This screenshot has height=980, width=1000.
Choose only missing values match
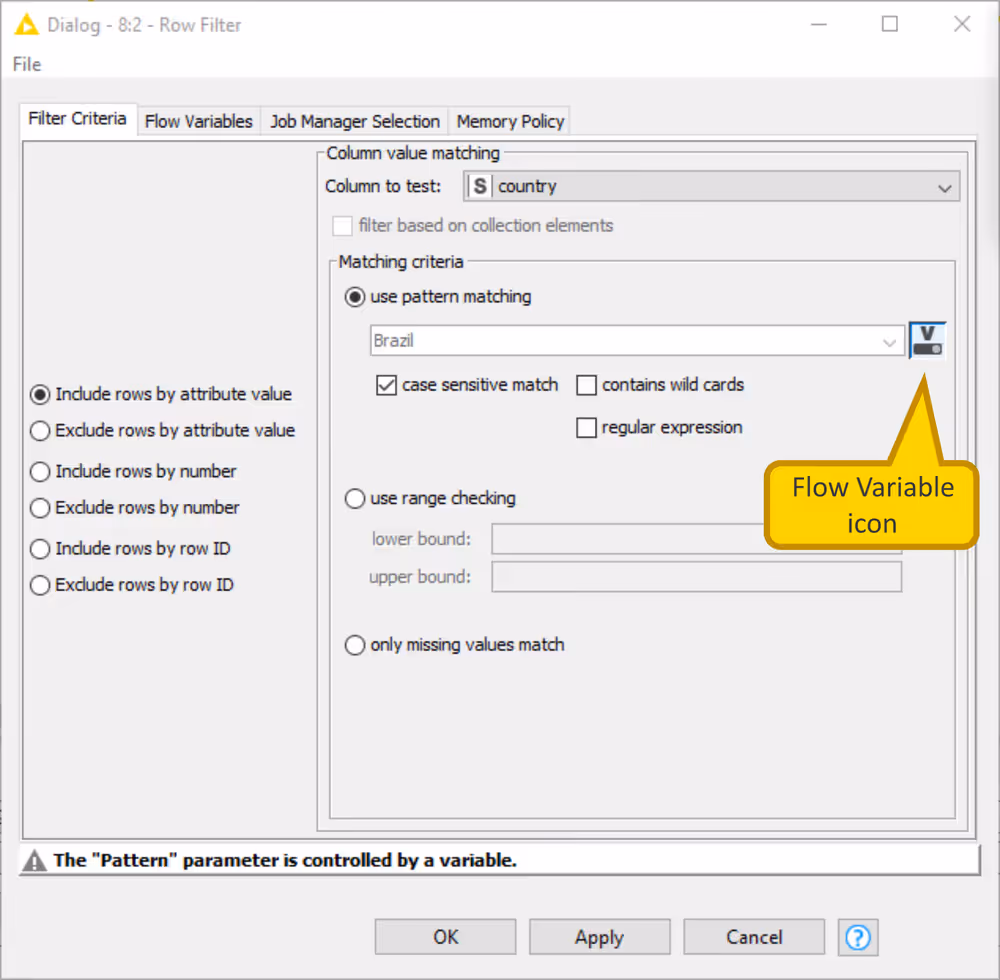point(355,645)
